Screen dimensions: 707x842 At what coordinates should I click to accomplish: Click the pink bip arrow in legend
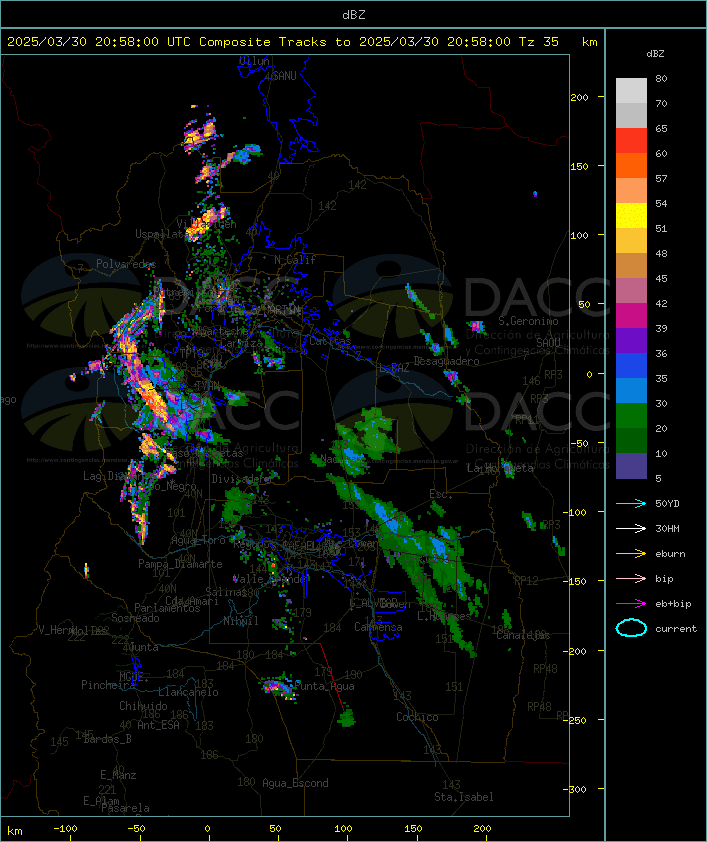click(x=631, y=578)
